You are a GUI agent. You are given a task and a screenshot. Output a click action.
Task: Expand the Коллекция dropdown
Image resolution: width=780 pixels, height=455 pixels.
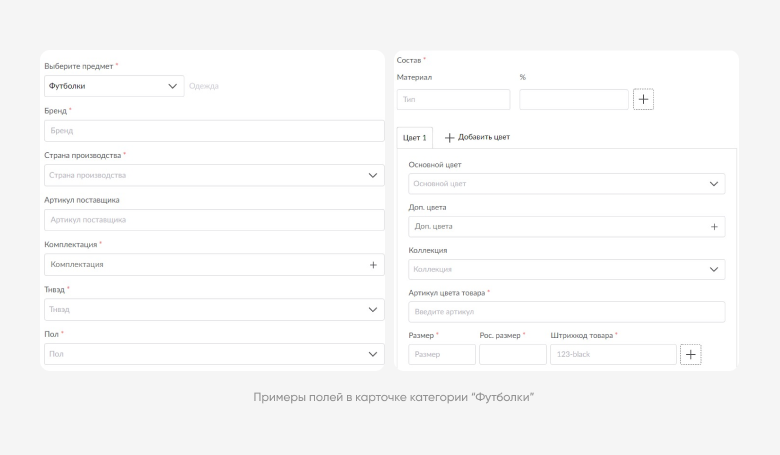click(x=567, y=270)
